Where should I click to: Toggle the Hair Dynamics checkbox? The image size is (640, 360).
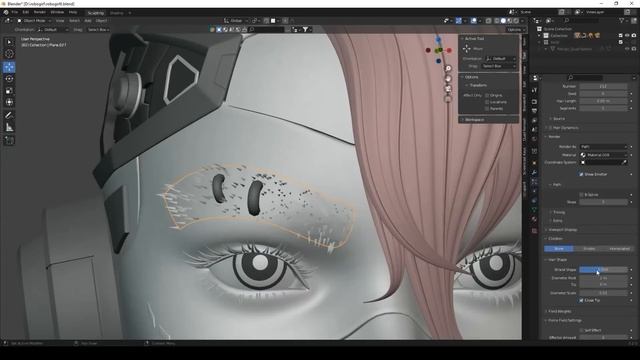pyautogui.click(x=550, y=128)
